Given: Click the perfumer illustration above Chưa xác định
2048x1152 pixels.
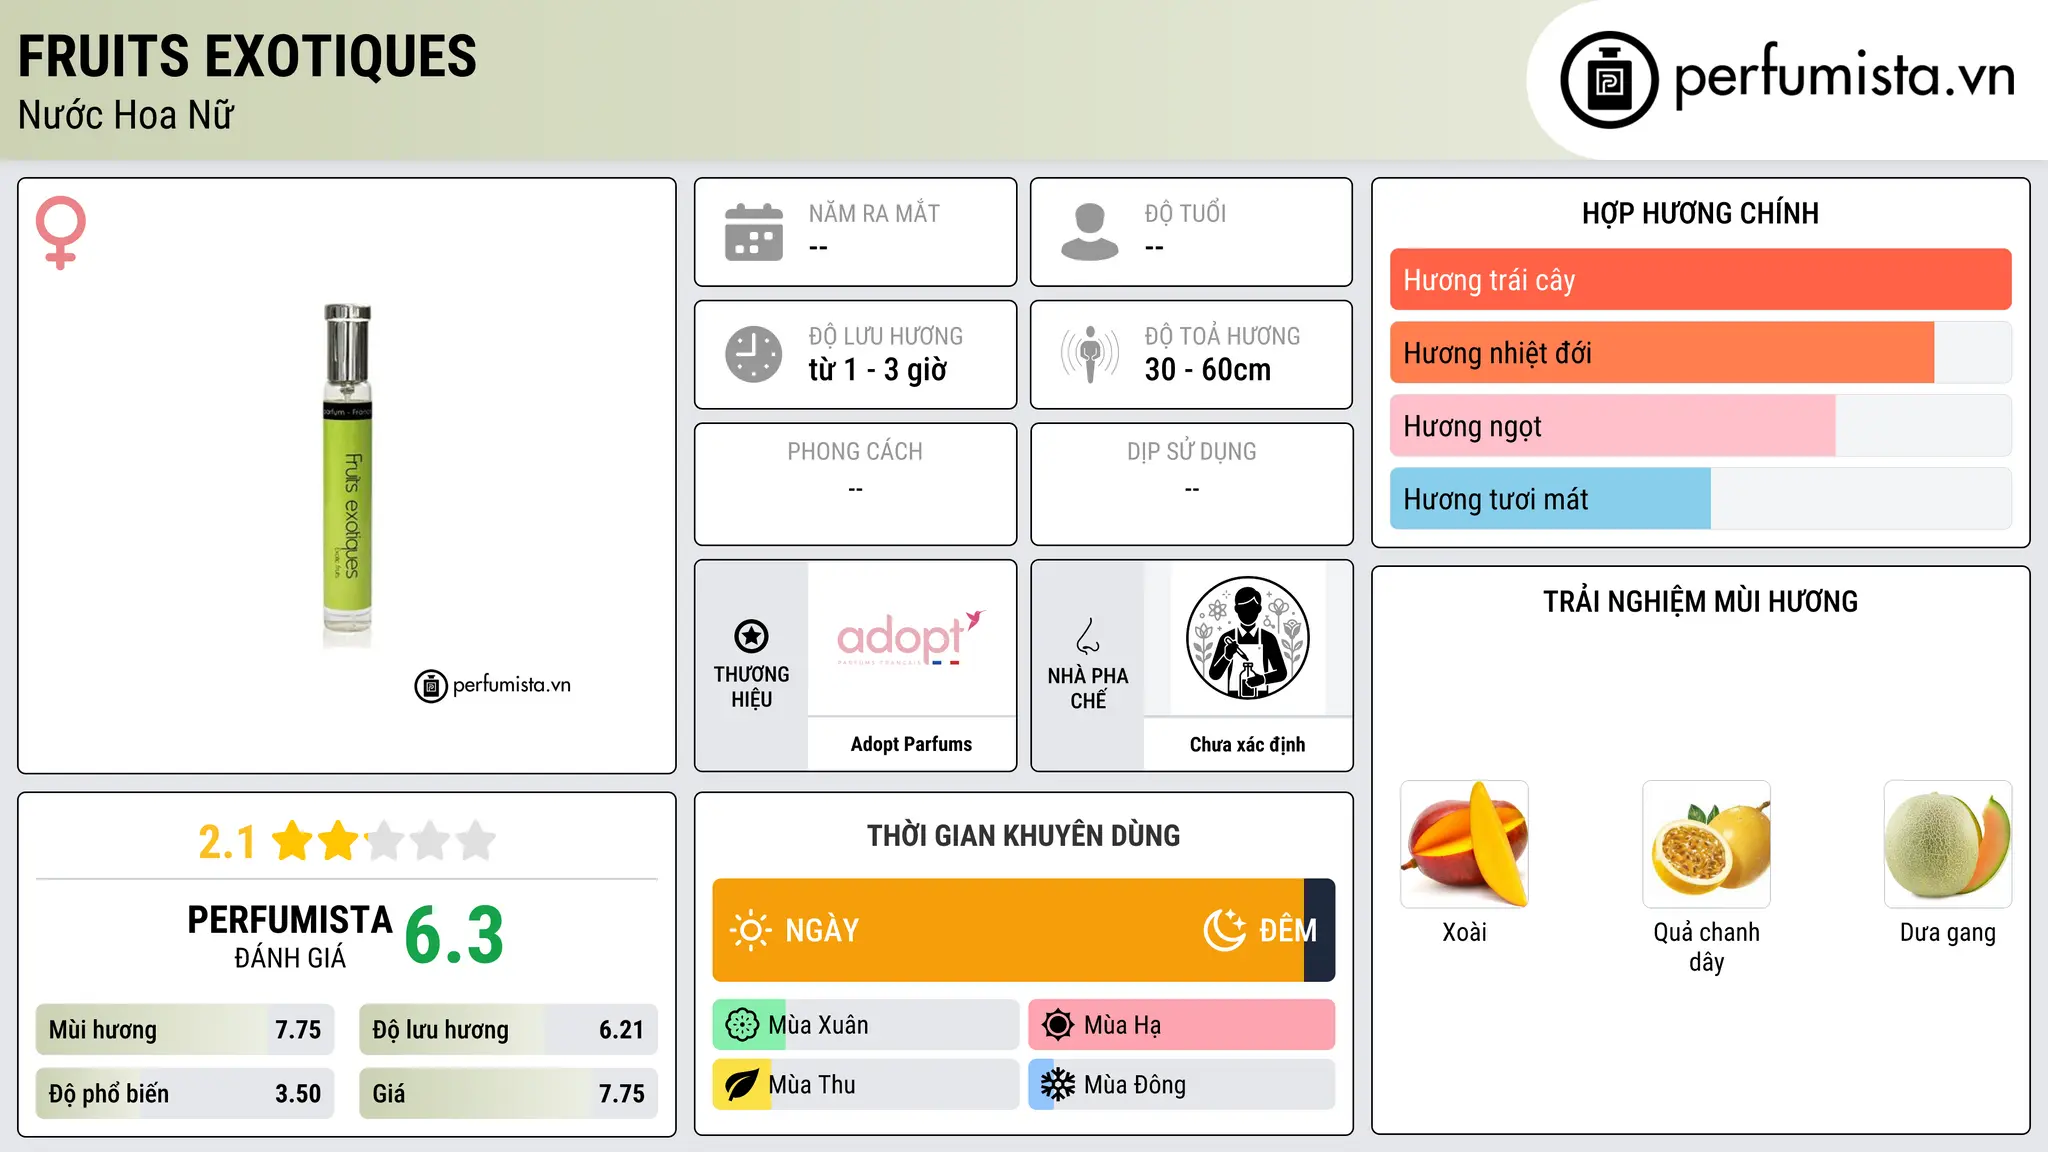Looking at the screenshot, I should pos(1247,638).
